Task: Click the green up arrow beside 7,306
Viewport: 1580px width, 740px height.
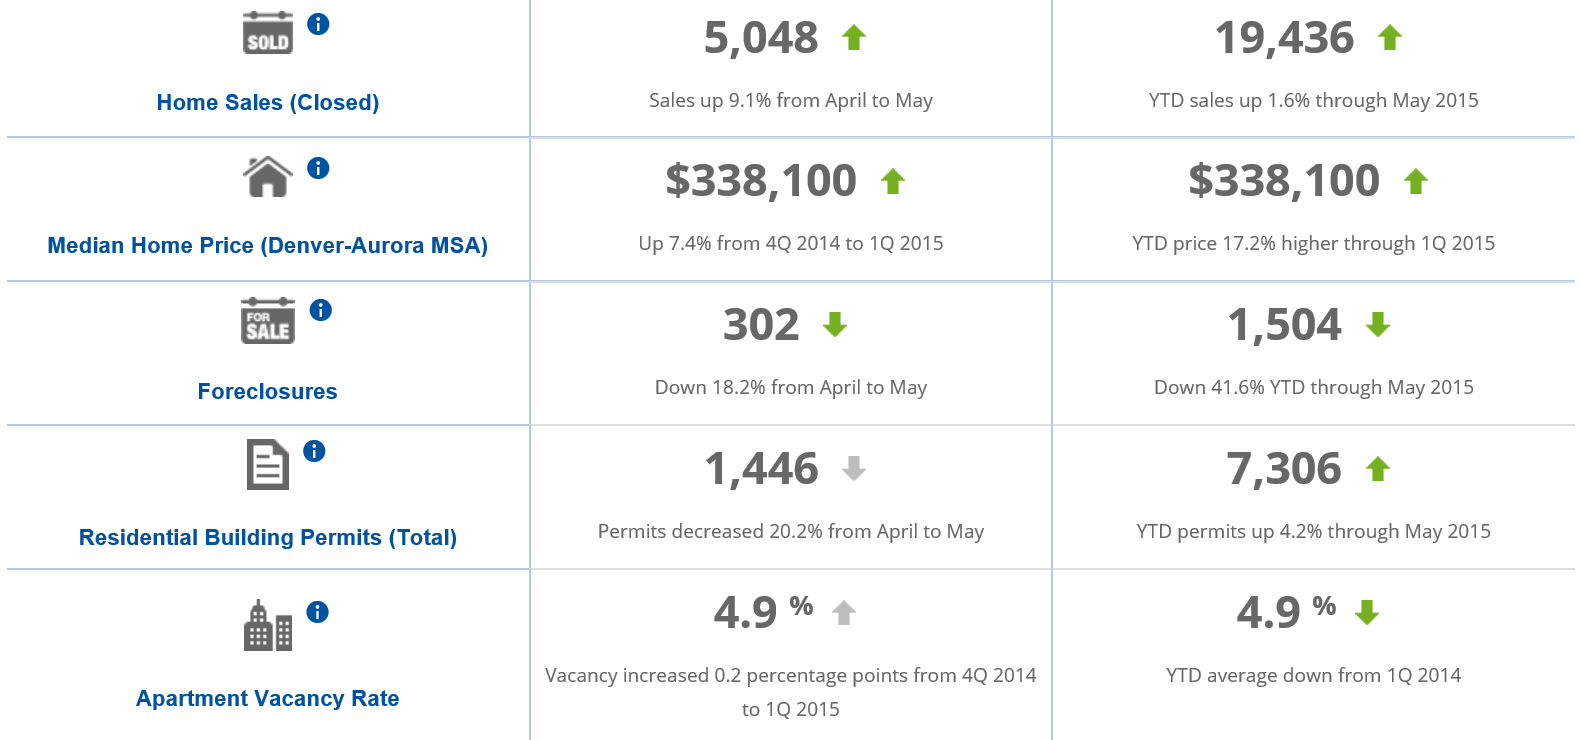Action: [x=1378, y=468]
